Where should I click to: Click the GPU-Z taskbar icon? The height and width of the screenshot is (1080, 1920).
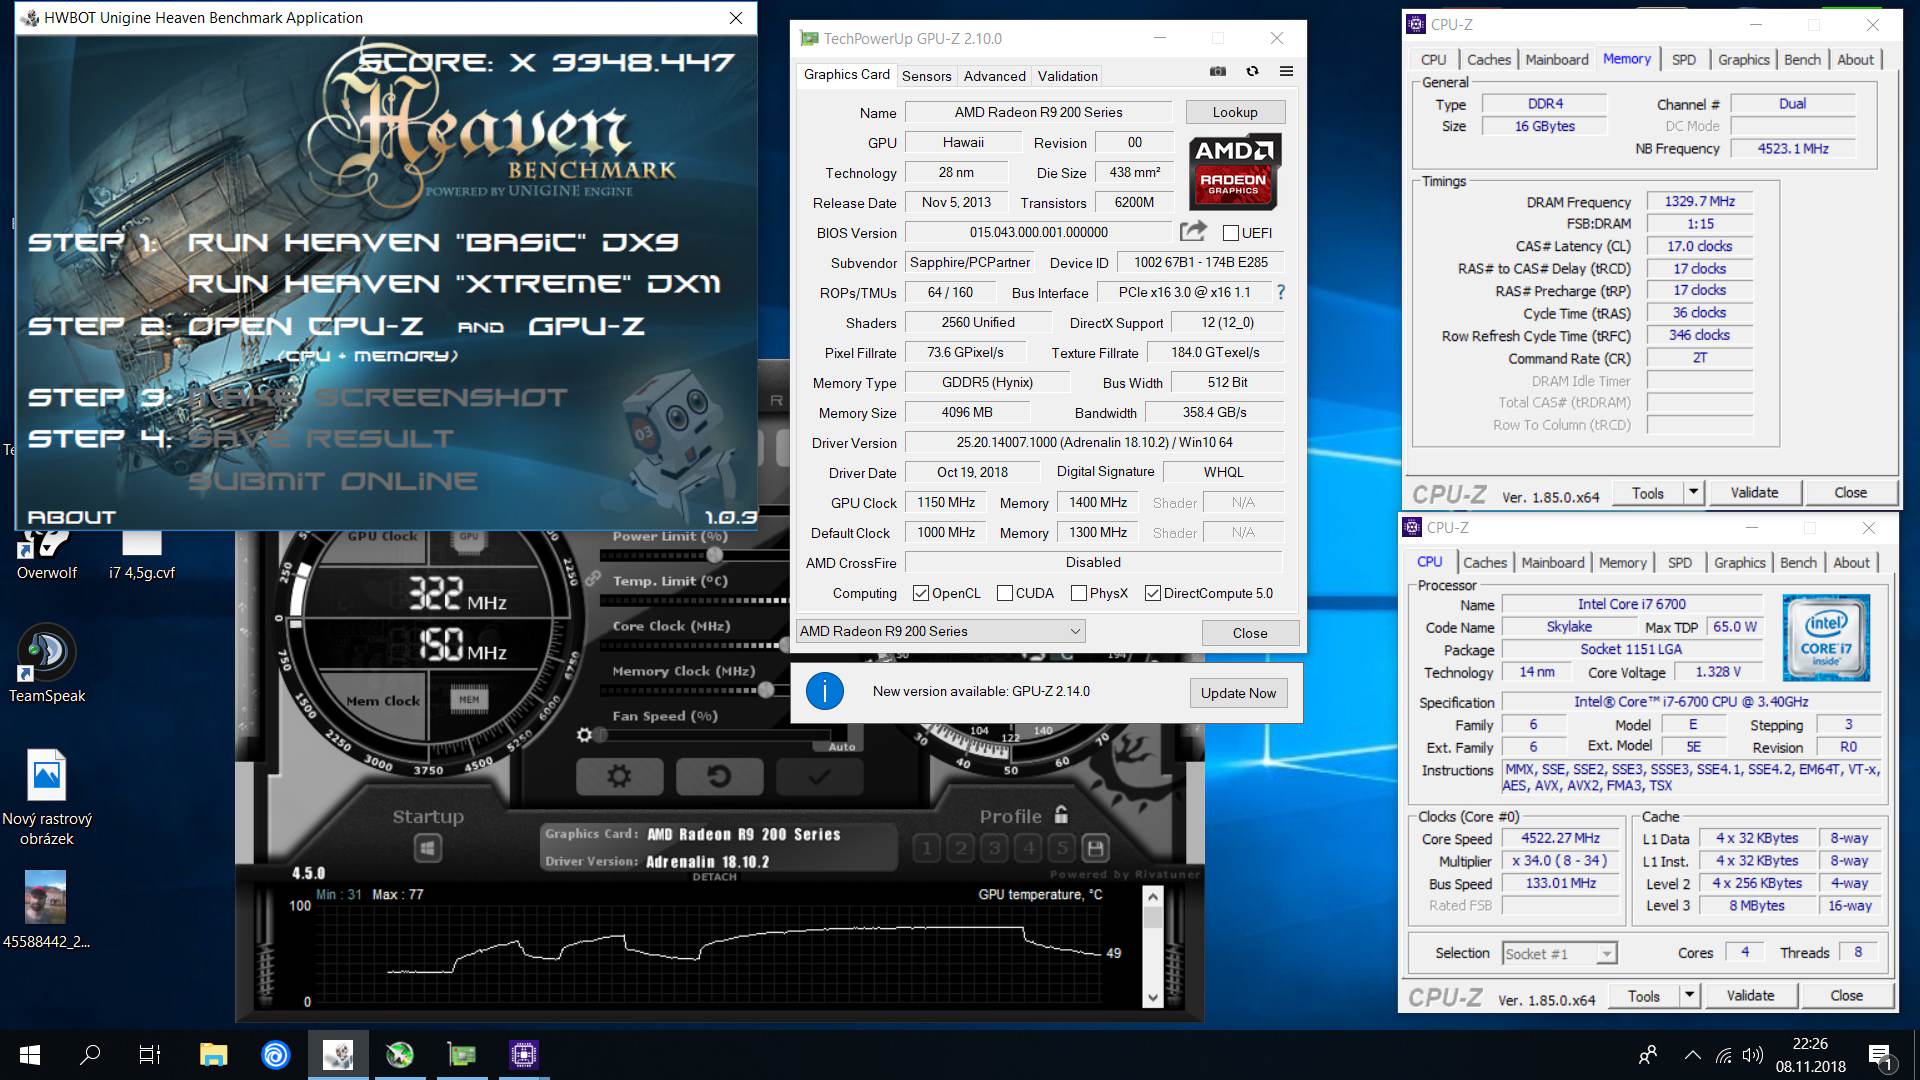tap(461, 1055)
